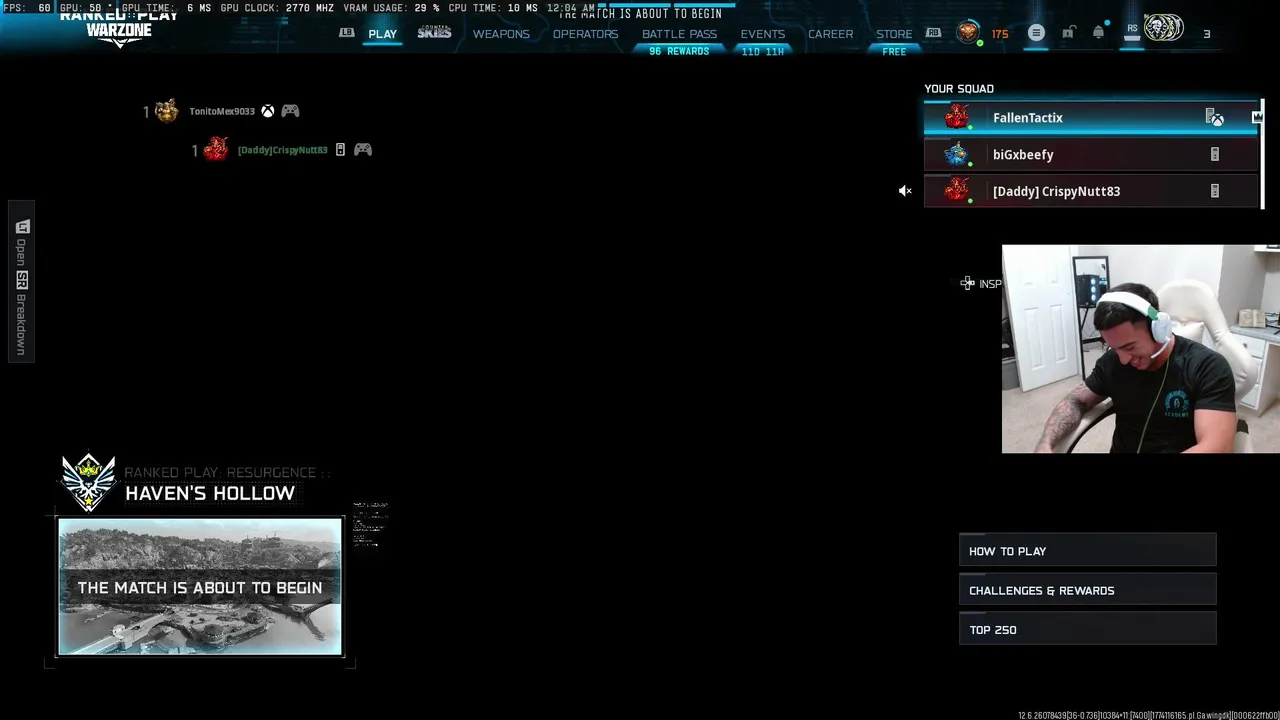
Task: Click the PC icon beside lobby [Daddy]CrispyNutt83
Action: [x=340, y=150]
